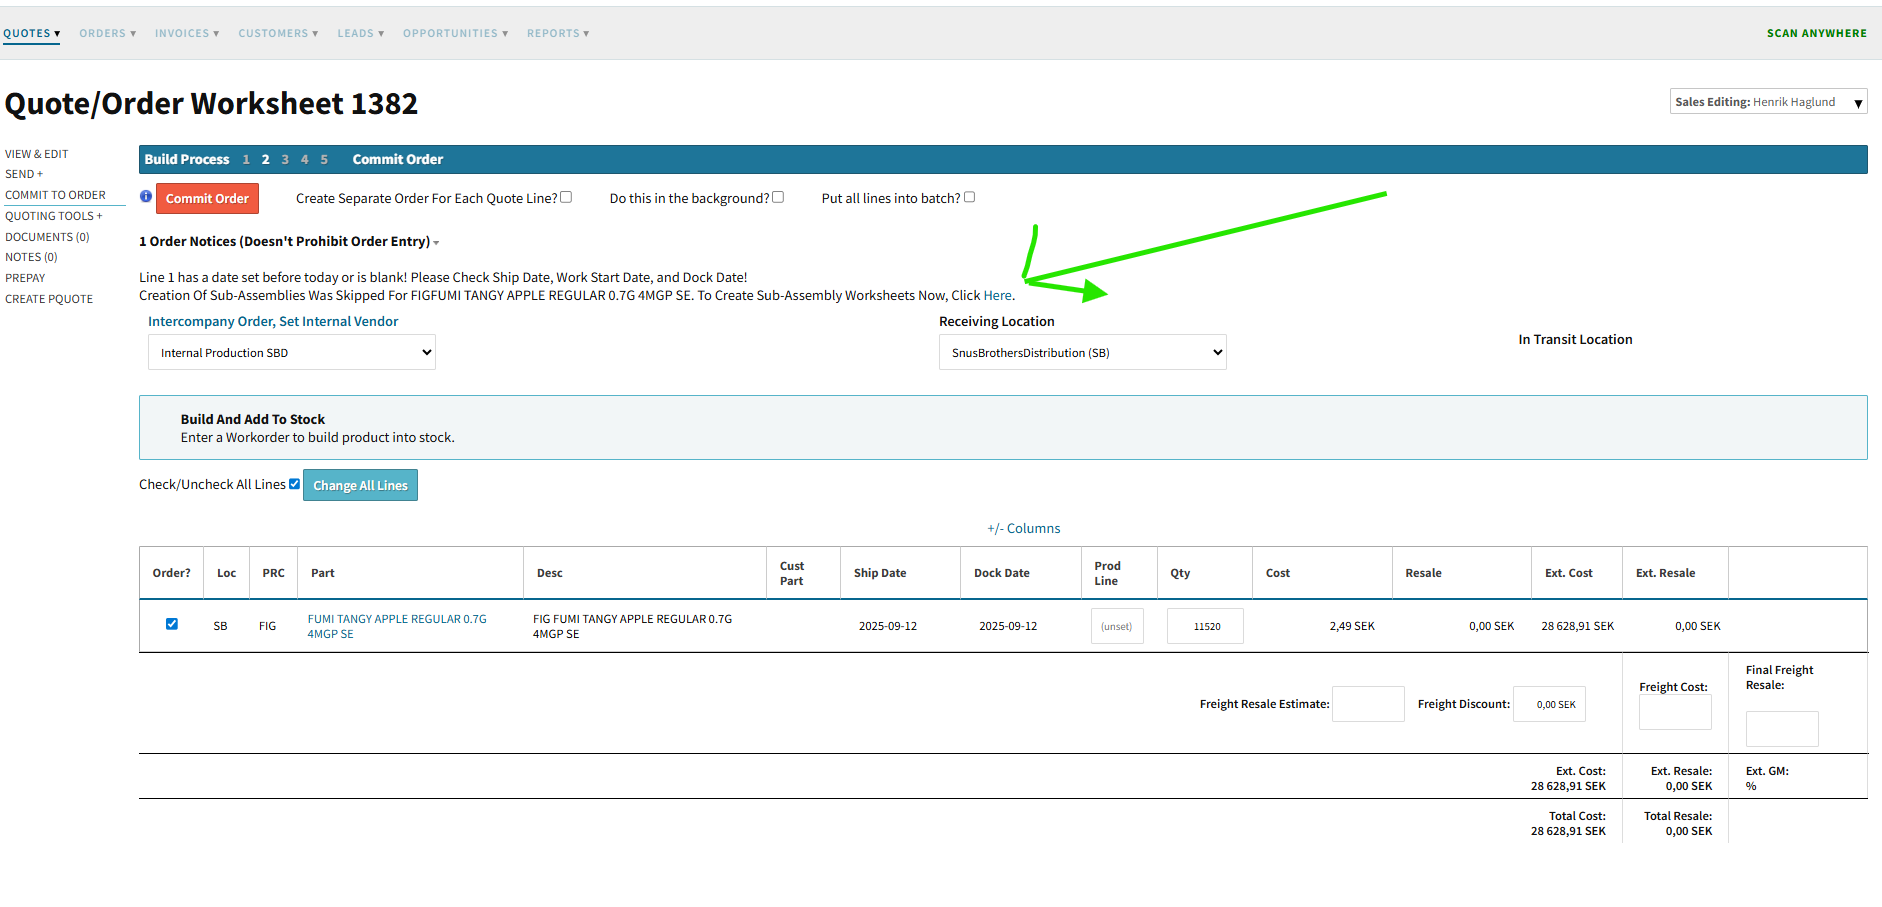Screen dimensions: 1882x907
Task: Click the blue info icon beside Commit Order
Action: [x=146, y=197]
